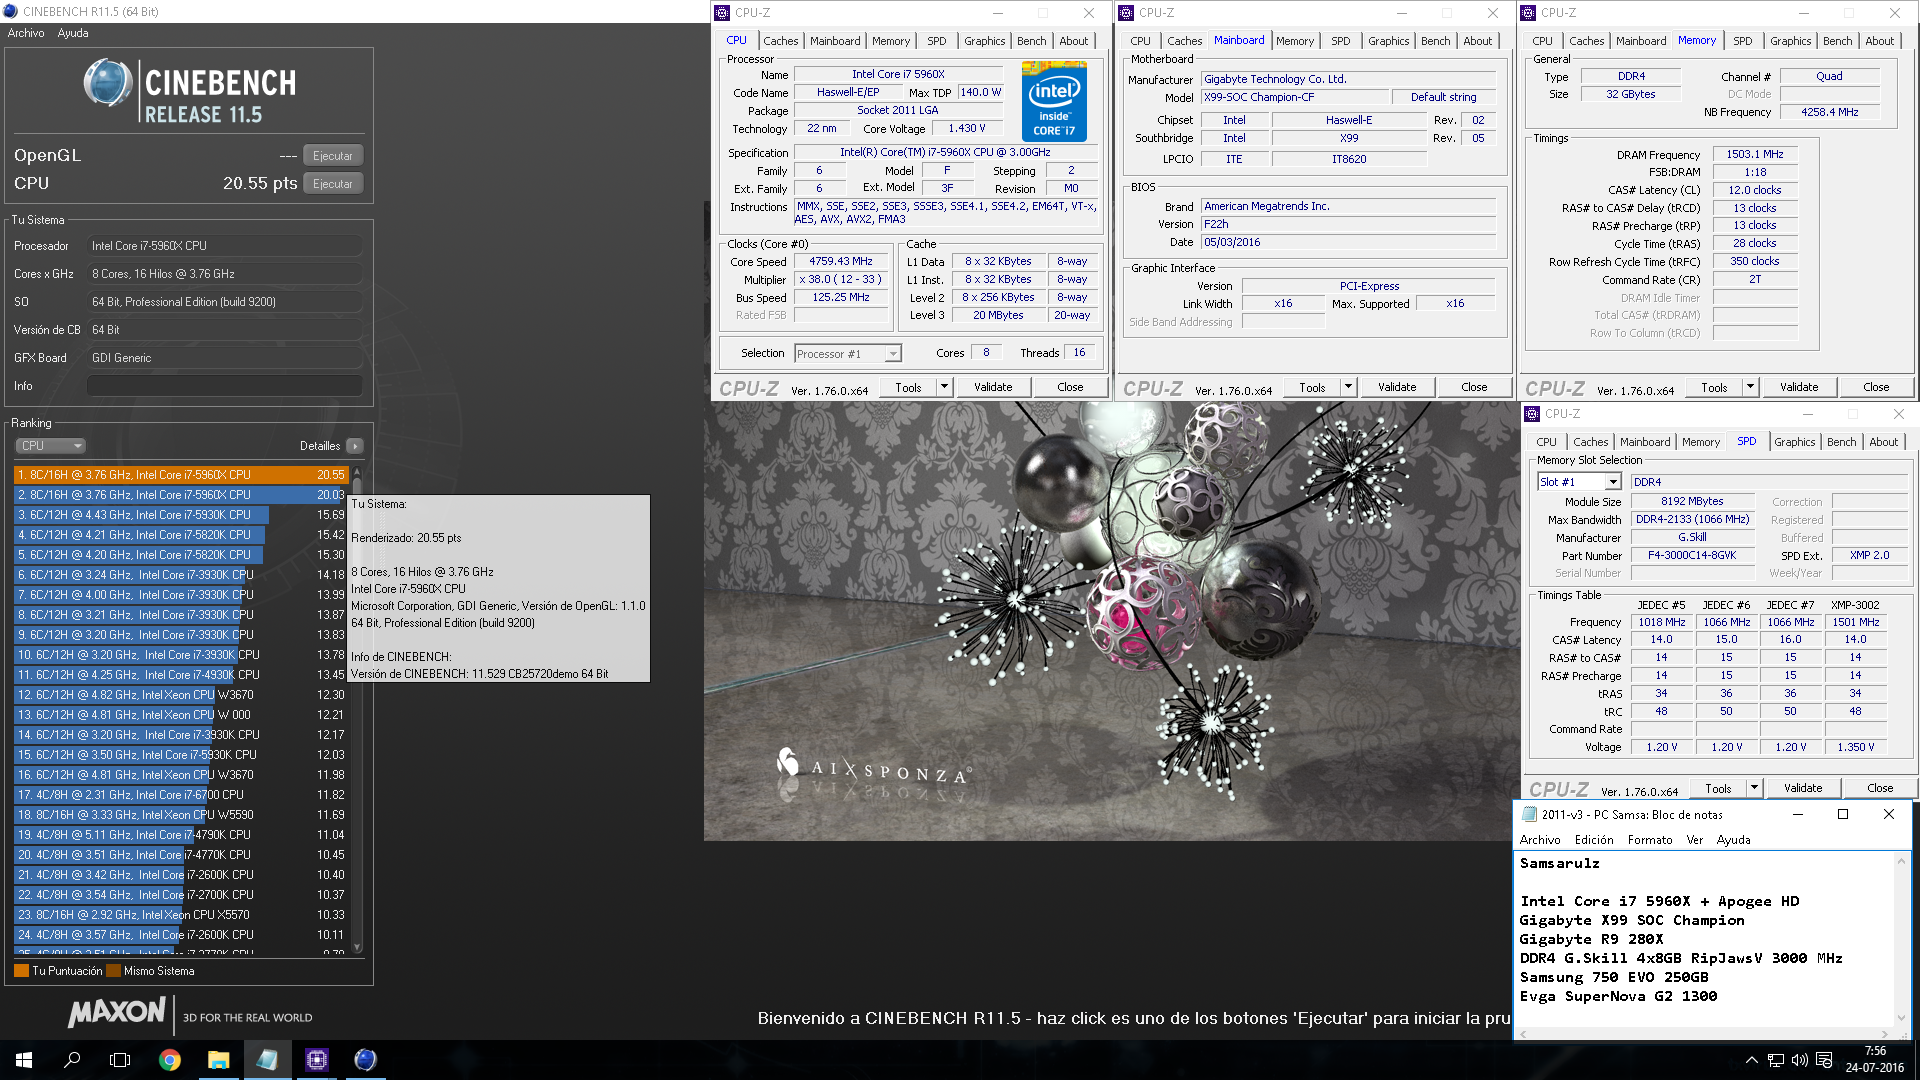Screen dimensions: 1920x1080
Task: Switch to Notepad taskbar icon
Action: click(267, 1060)
